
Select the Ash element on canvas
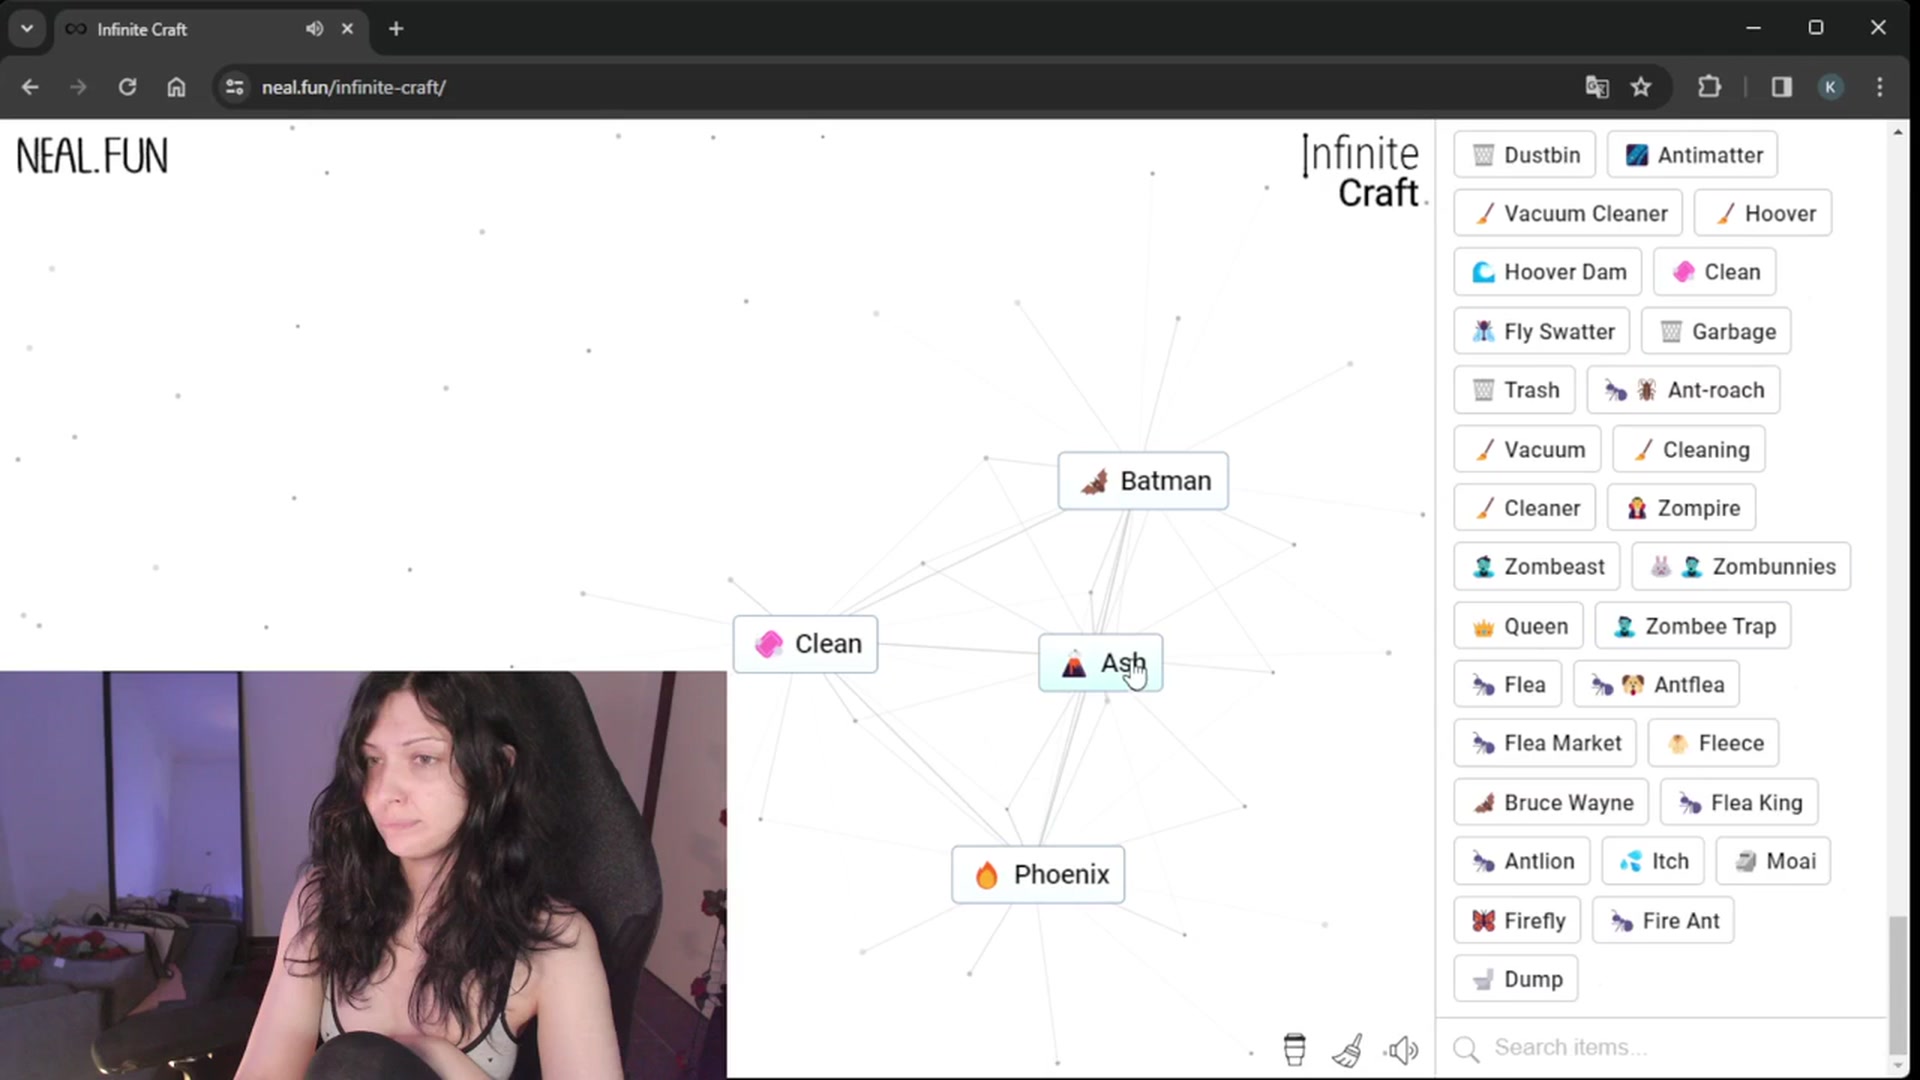1100,663
